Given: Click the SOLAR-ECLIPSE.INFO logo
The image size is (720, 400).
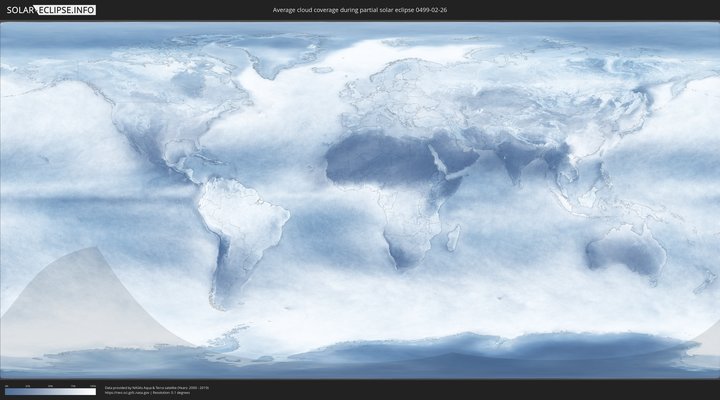Looking at the screenshot, I should point(51,10).
